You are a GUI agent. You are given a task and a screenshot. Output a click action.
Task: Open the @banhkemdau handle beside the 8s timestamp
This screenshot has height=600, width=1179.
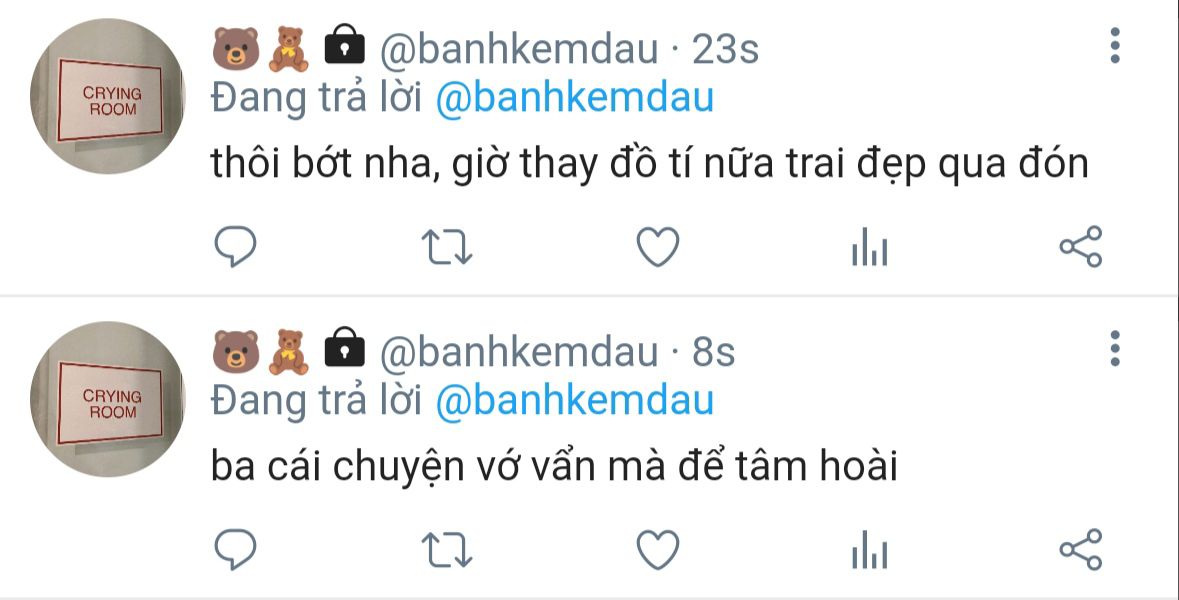click(x=519, y=353)
